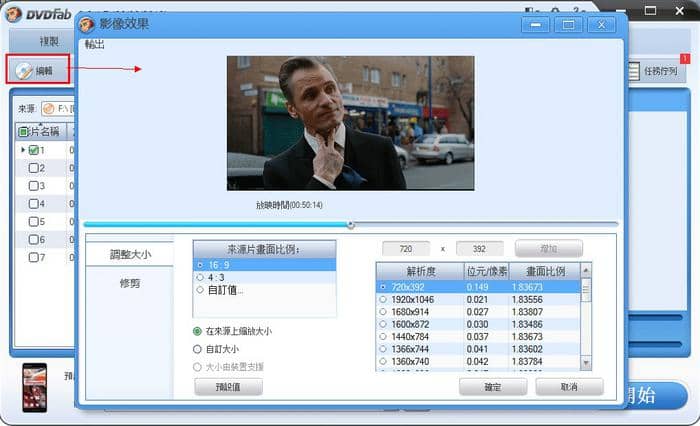Pick the 1920x1046 resolution row

(x=478, y=299)
